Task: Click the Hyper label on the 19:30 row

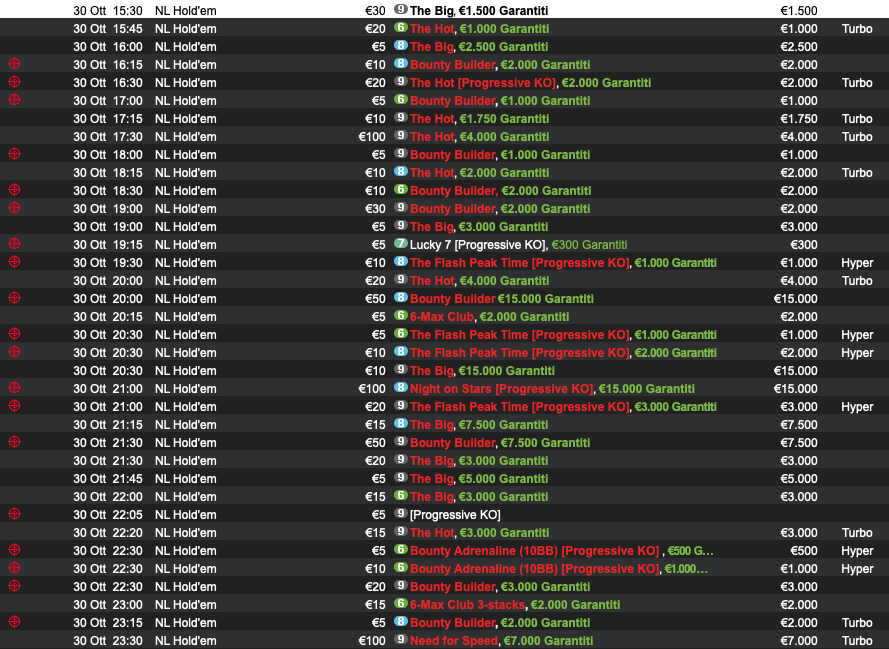Action: pos(857,263)
